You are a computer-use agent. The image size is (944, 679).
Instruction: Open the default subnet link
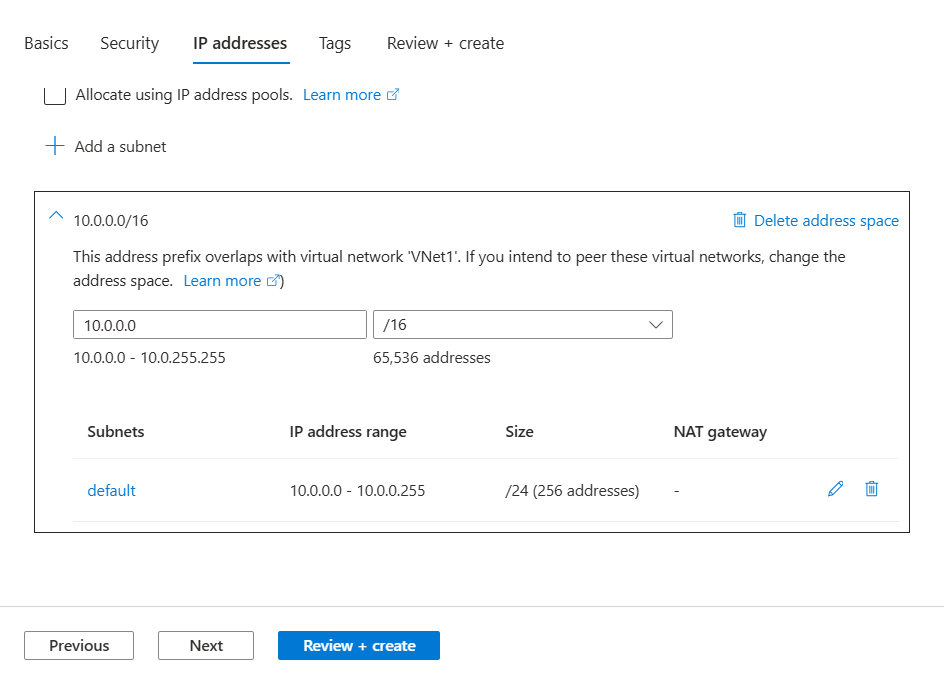tap(111, 491)
